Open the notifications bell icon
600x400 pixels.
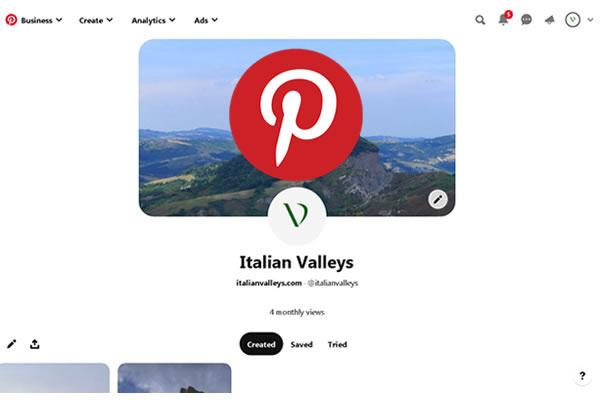504,20
